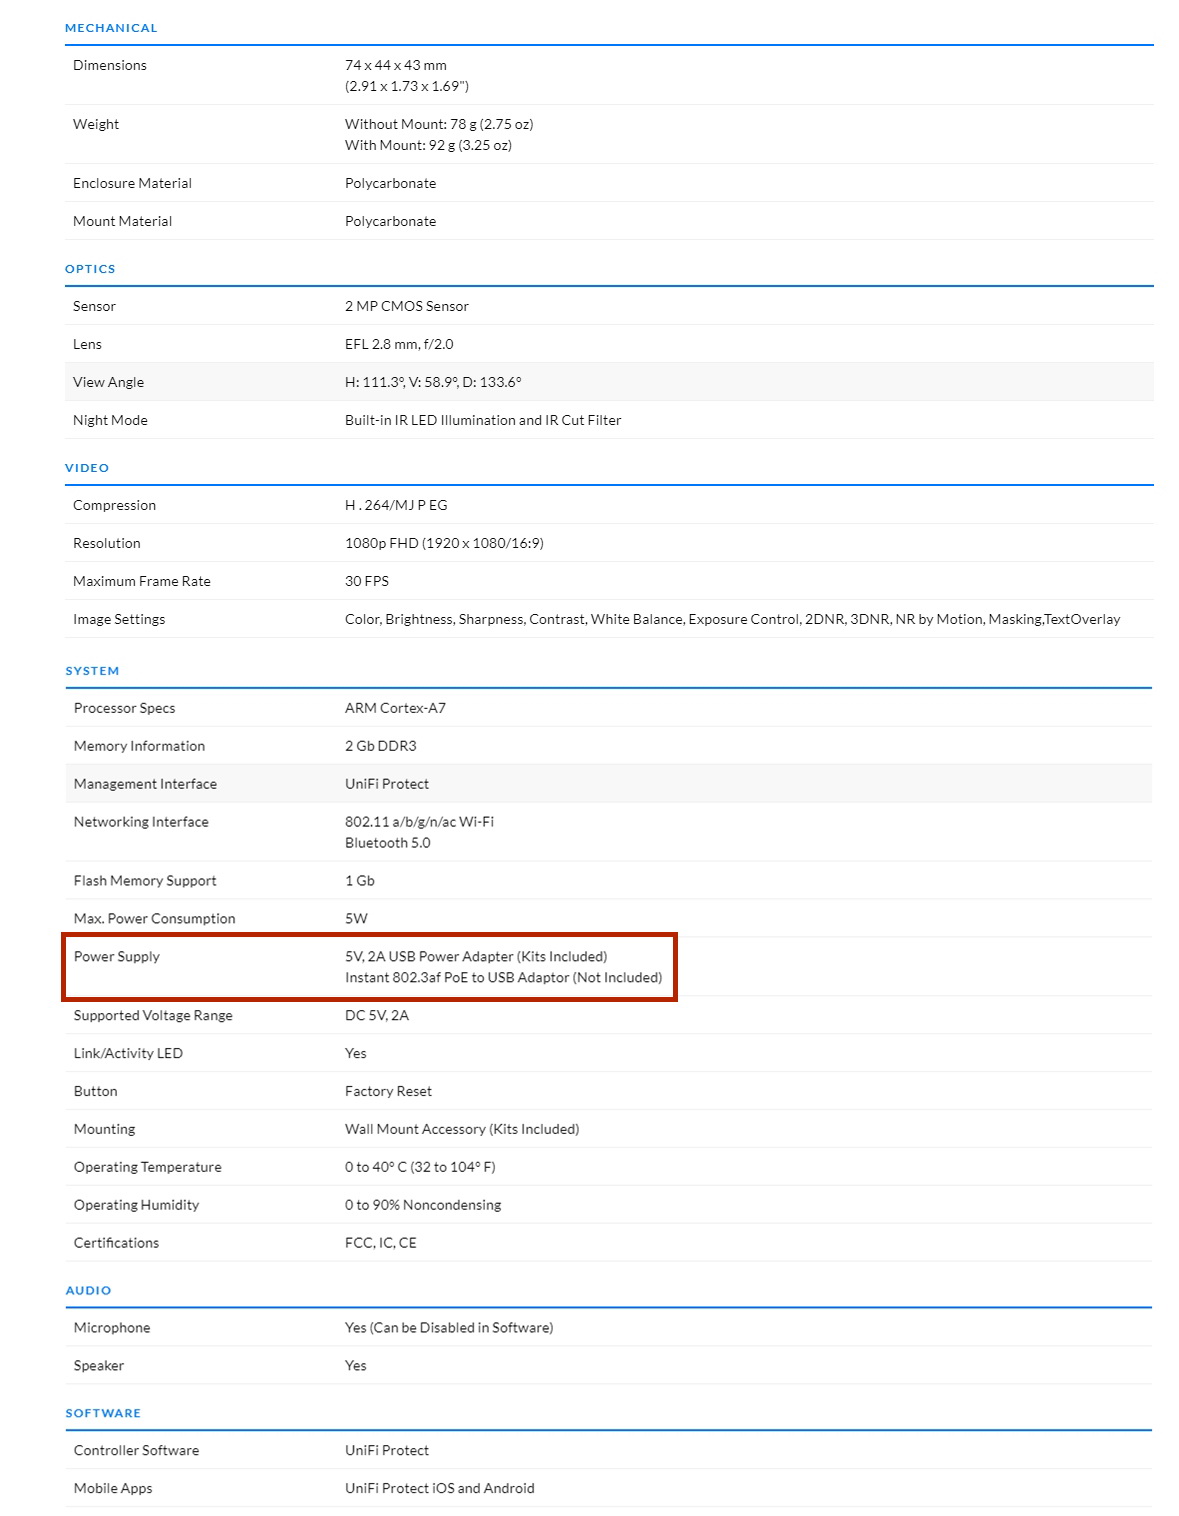Click the 'H . 264/MJ P EG' value
The height and width of the screenshot is (1516, 1179).
pos(396,505)
